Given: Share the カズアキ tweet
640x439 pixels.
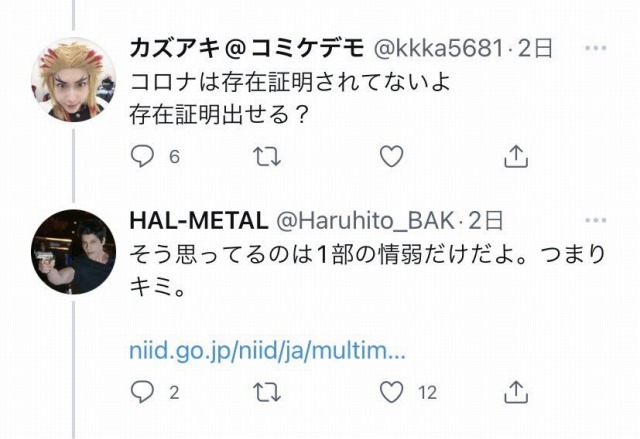Looking at the screenshot, I should (516, 156).
